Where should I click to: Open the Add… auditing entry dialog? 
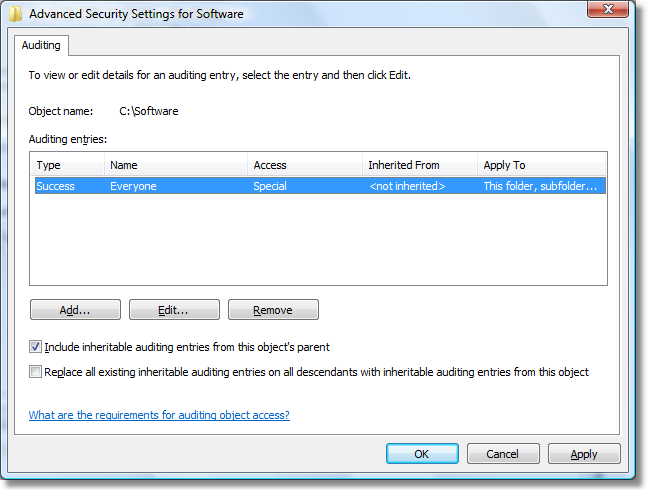75,310
